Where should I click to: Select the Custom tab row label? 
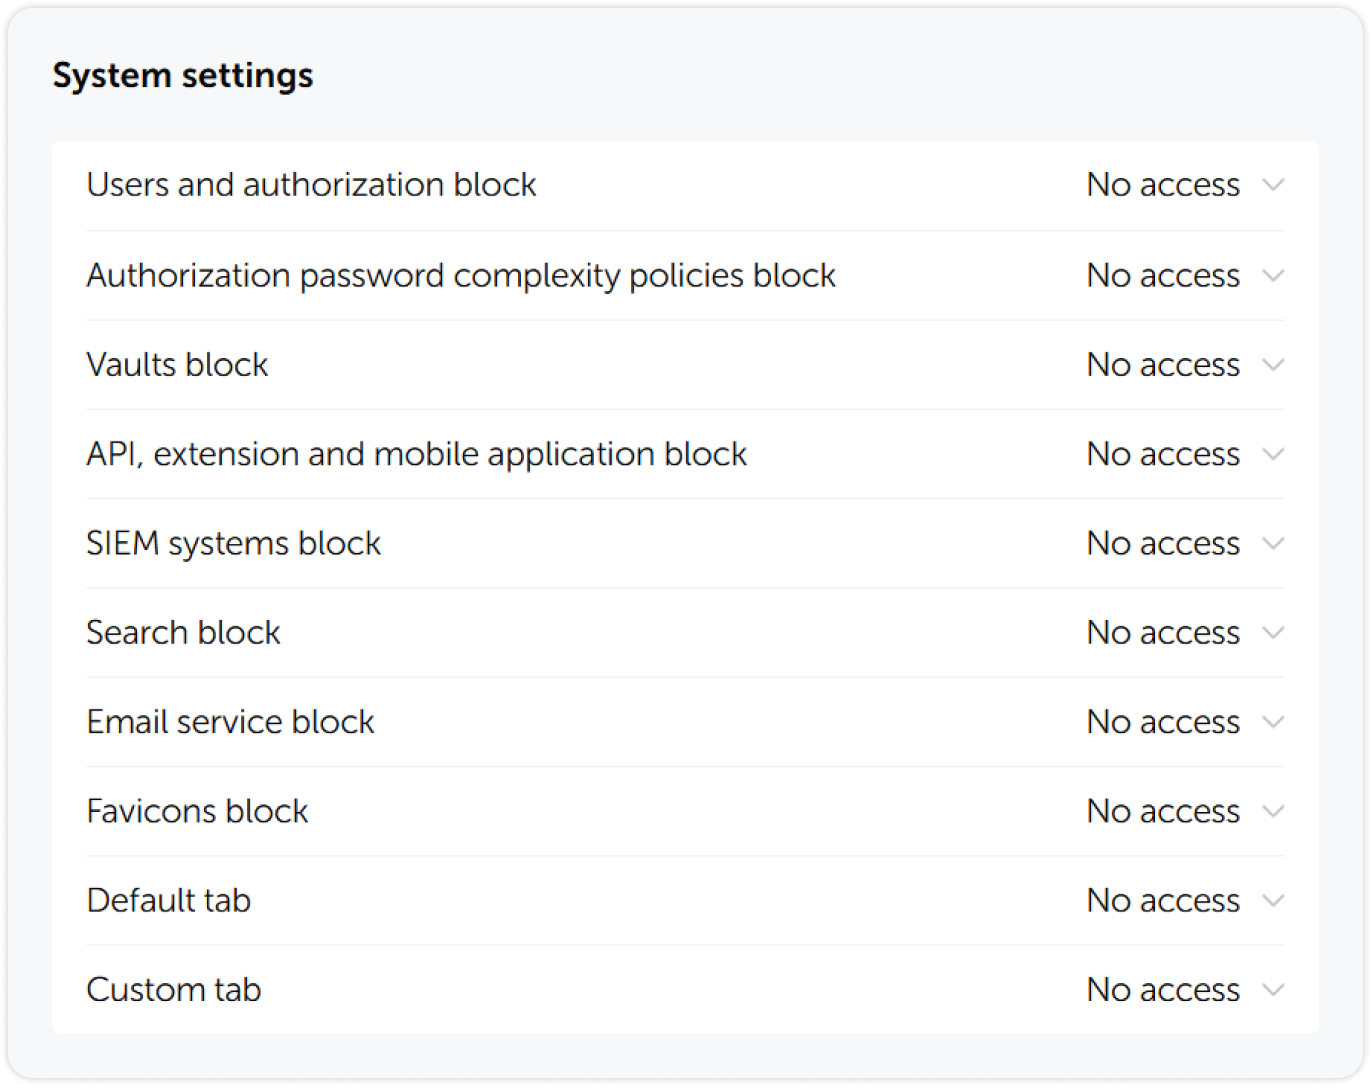[x=173, y=989]
